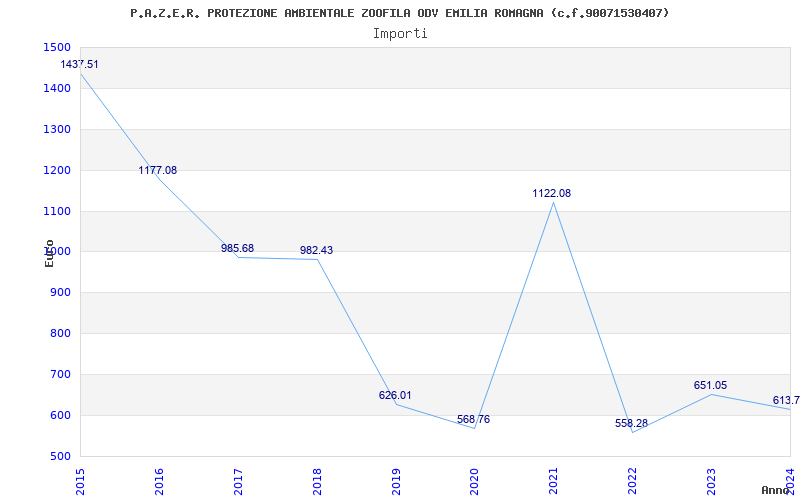Viewport: 800px width, 500px height.
Task: Click the 558.28 value label
Action: tap(631, 423)
